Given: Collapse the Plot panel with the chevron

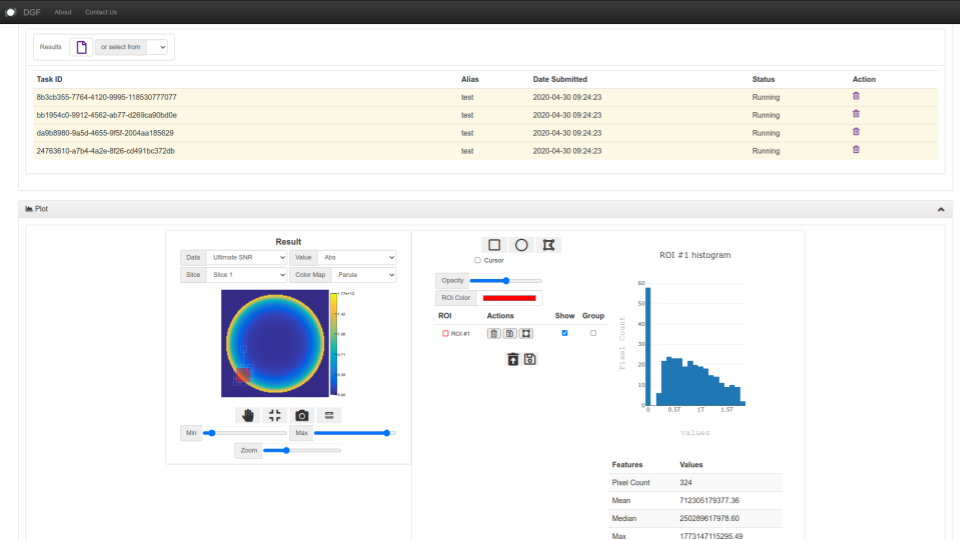Looking at the screenshot, I should pos(940,209).
